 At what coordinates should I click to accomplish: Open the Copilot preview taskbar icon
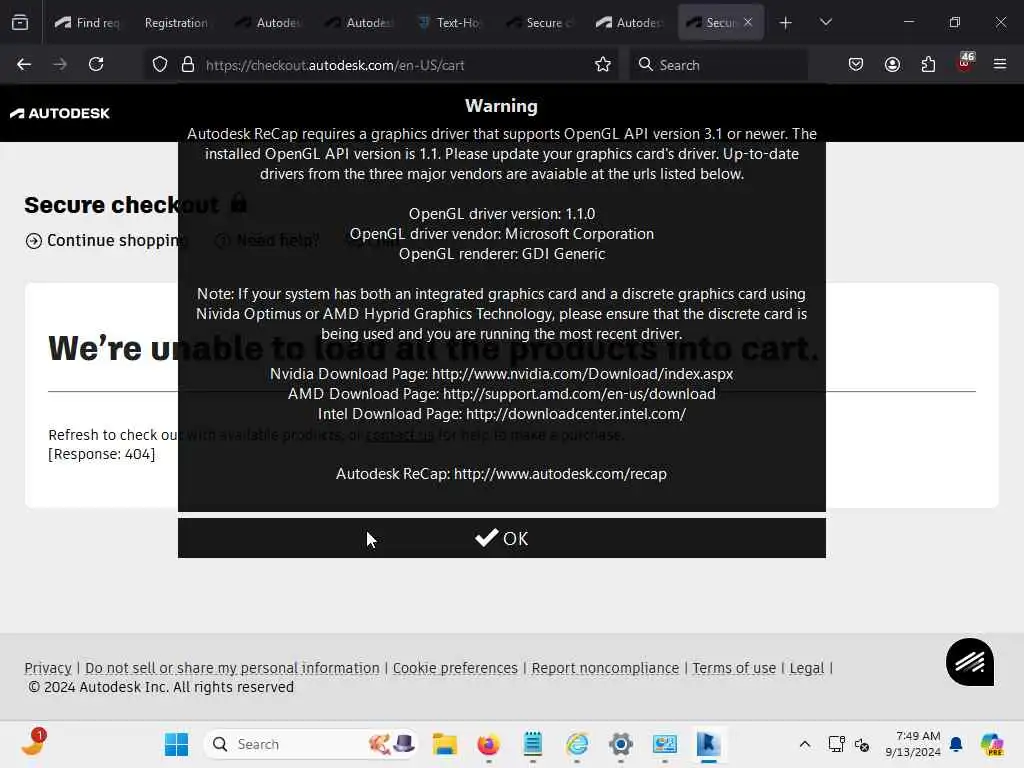[992, 744]
